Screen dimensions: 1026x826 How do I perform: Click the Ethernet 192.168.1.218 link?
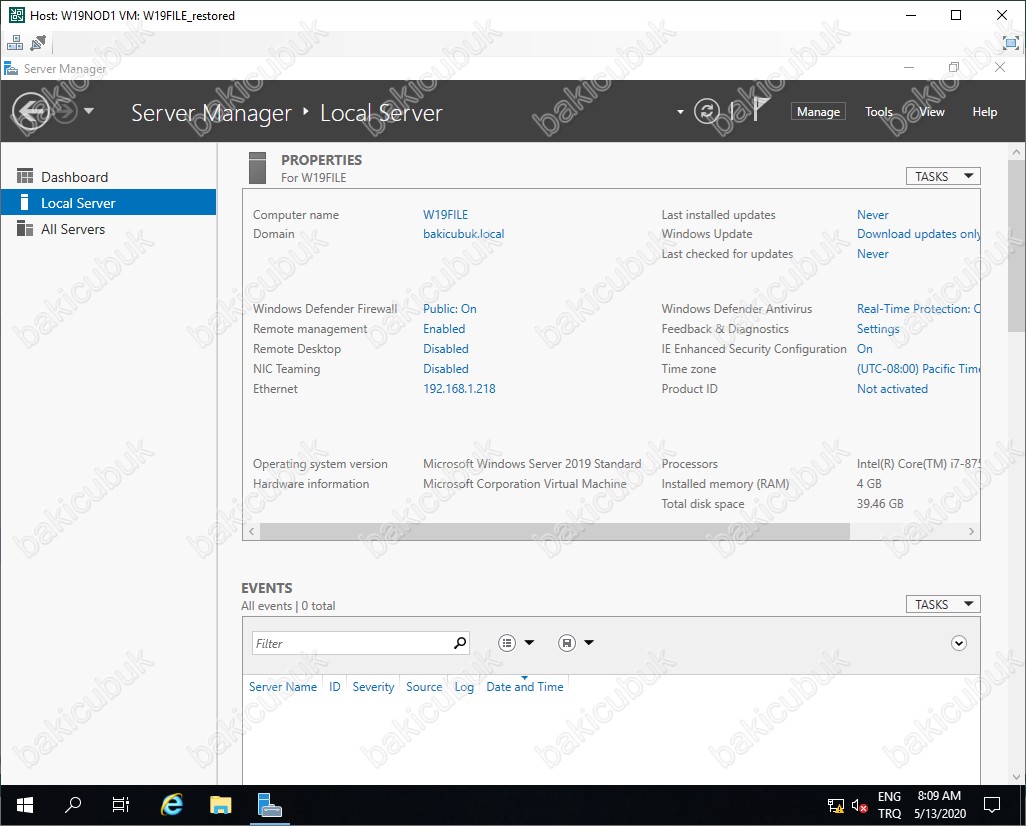click(x=459, y=389)
